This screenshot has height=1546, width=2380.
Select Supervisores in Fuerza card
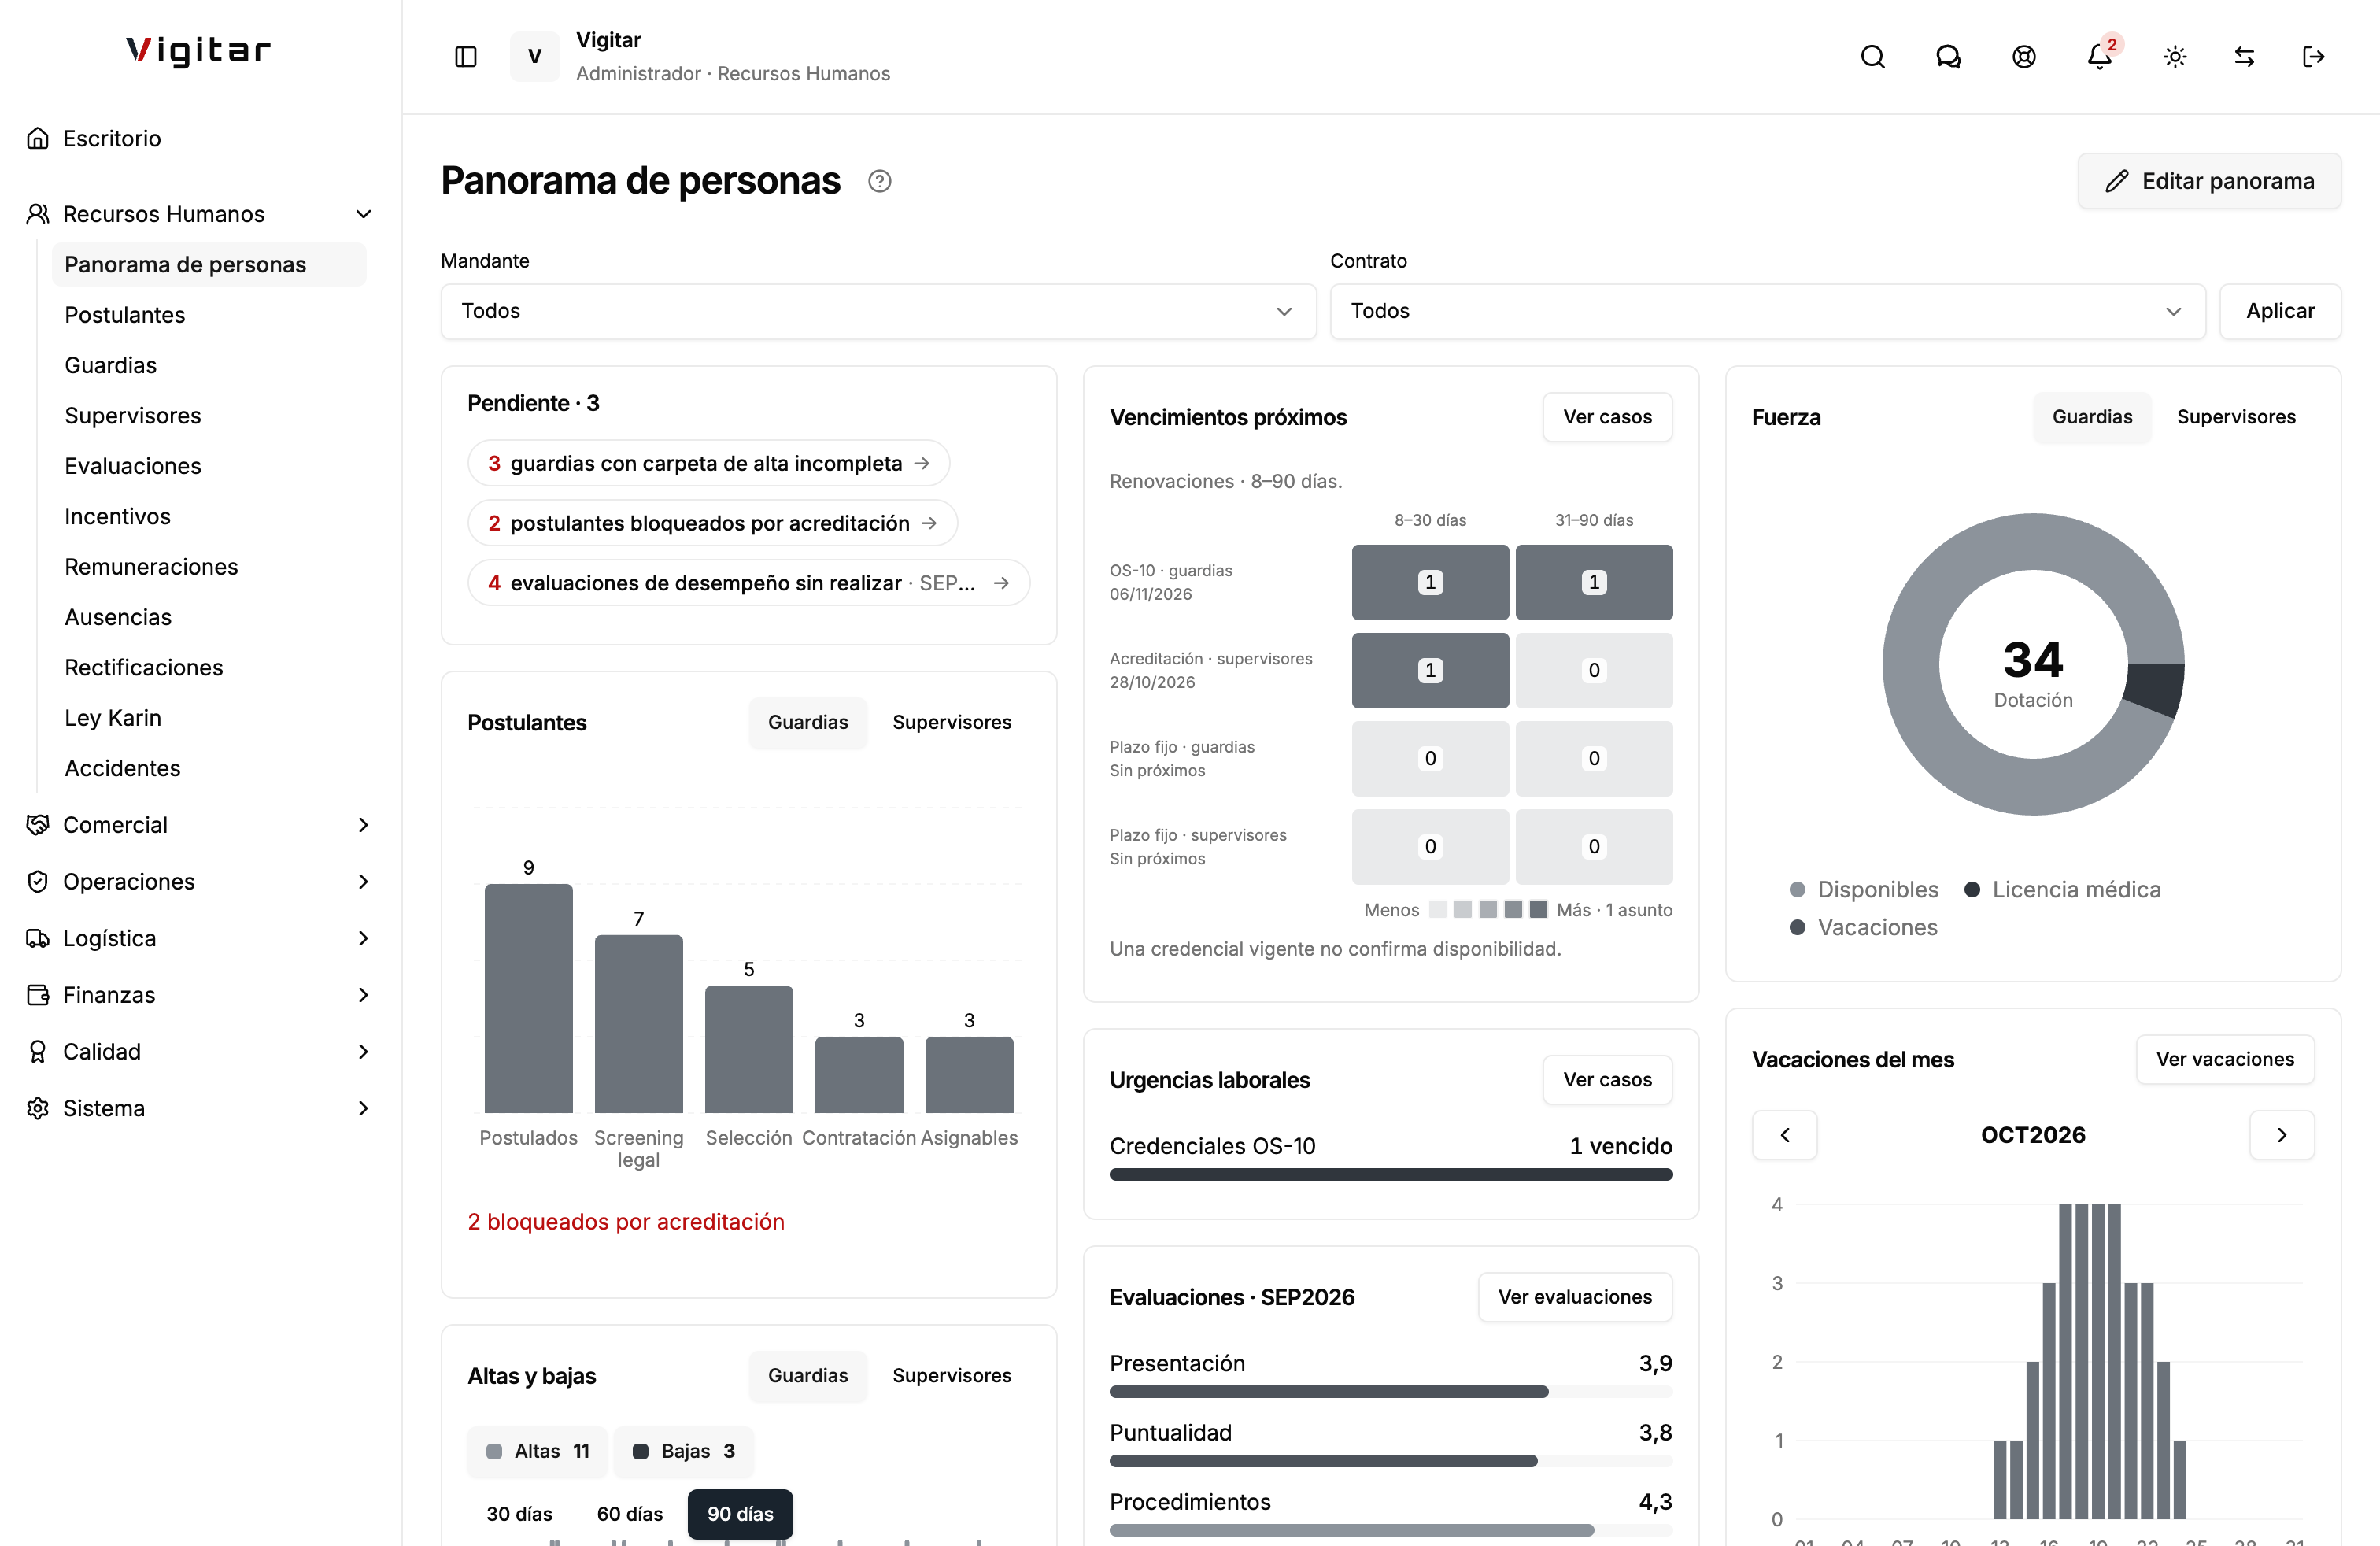[2236, 417]
